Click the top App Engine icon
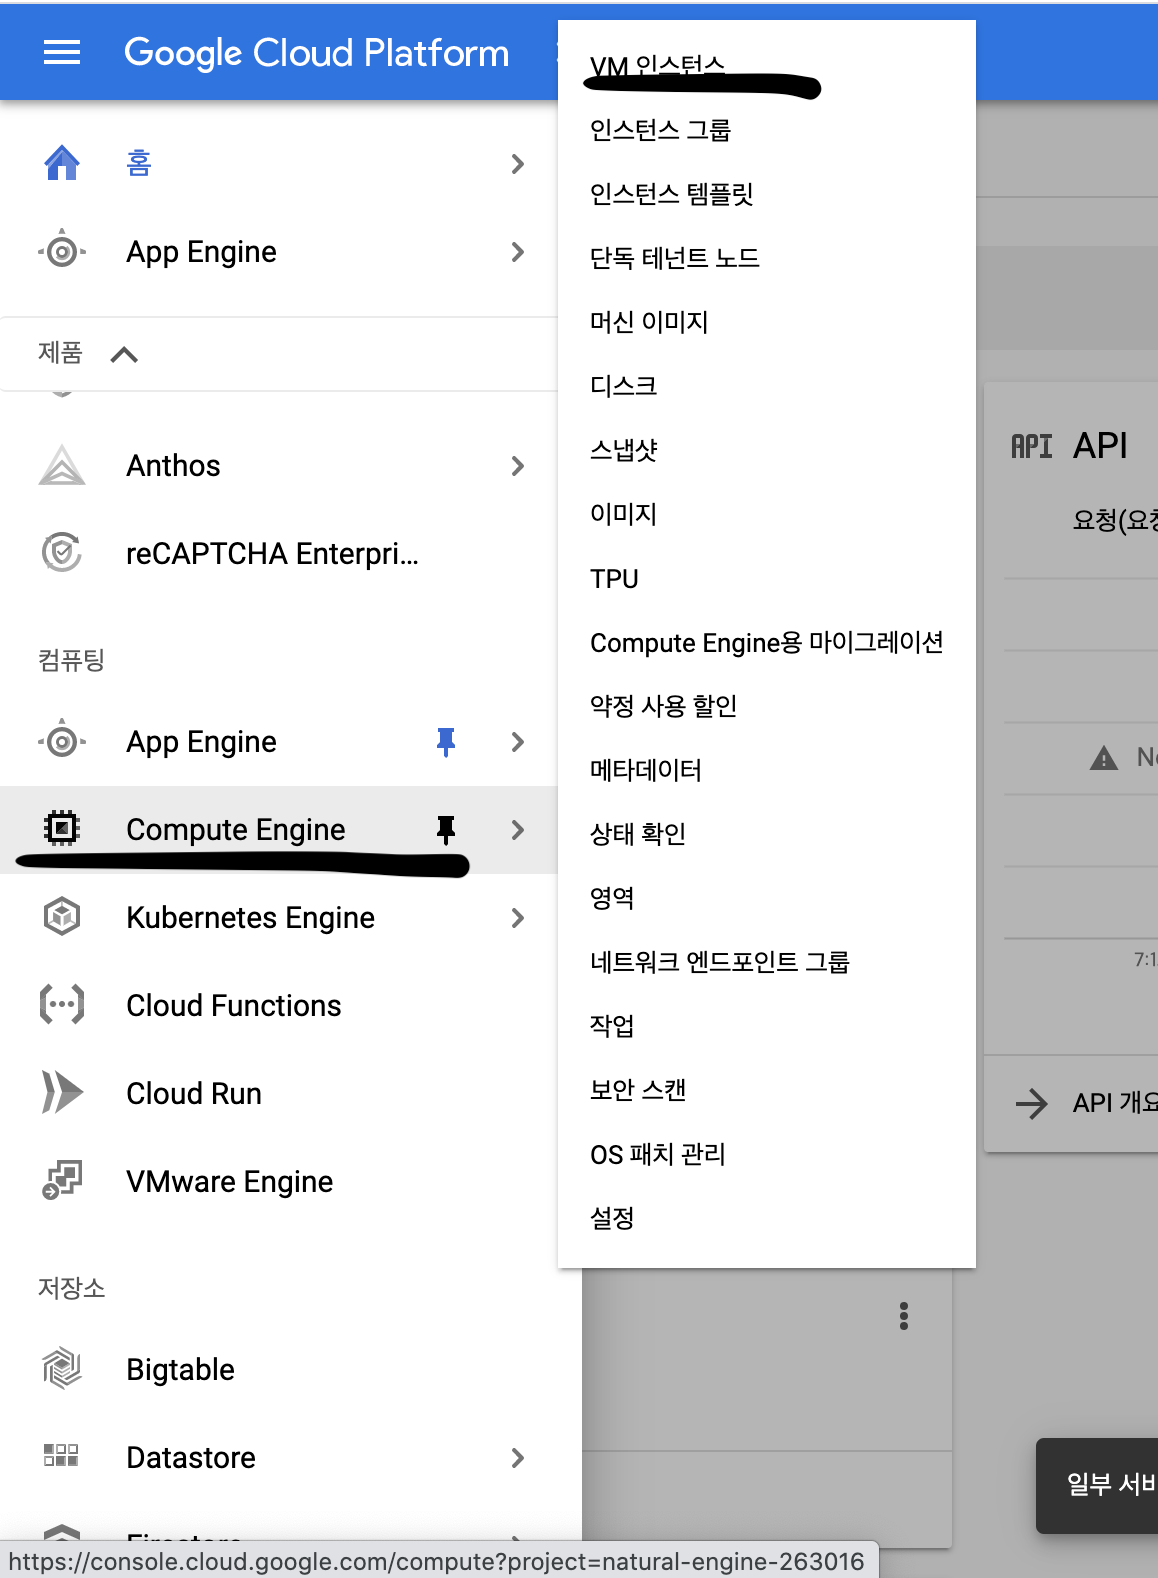Image resolution: width=1158 pixels, height=1578 pixels. point(62,251)
